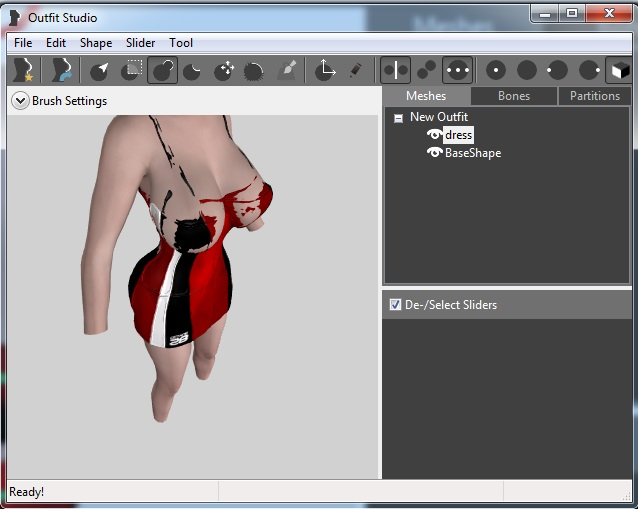Click the New Project toolbar icon
The height and width of the screenshot is (514, 642).
[x=22, y=70]
